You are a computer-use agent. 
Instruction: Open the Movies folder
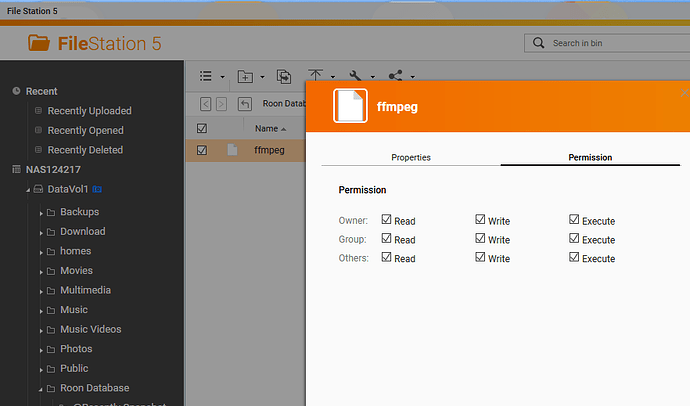coord(77,271)
